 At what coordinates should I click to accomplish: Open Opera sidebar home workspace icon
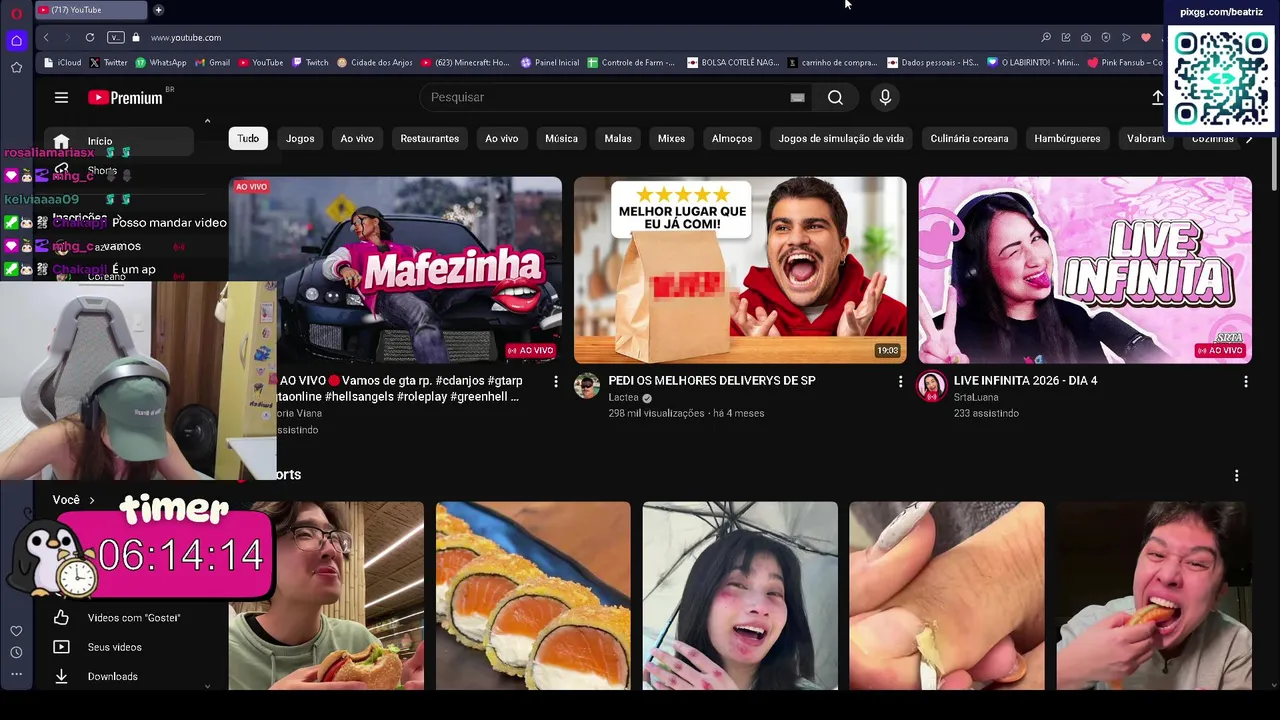[x=16, y=41]
